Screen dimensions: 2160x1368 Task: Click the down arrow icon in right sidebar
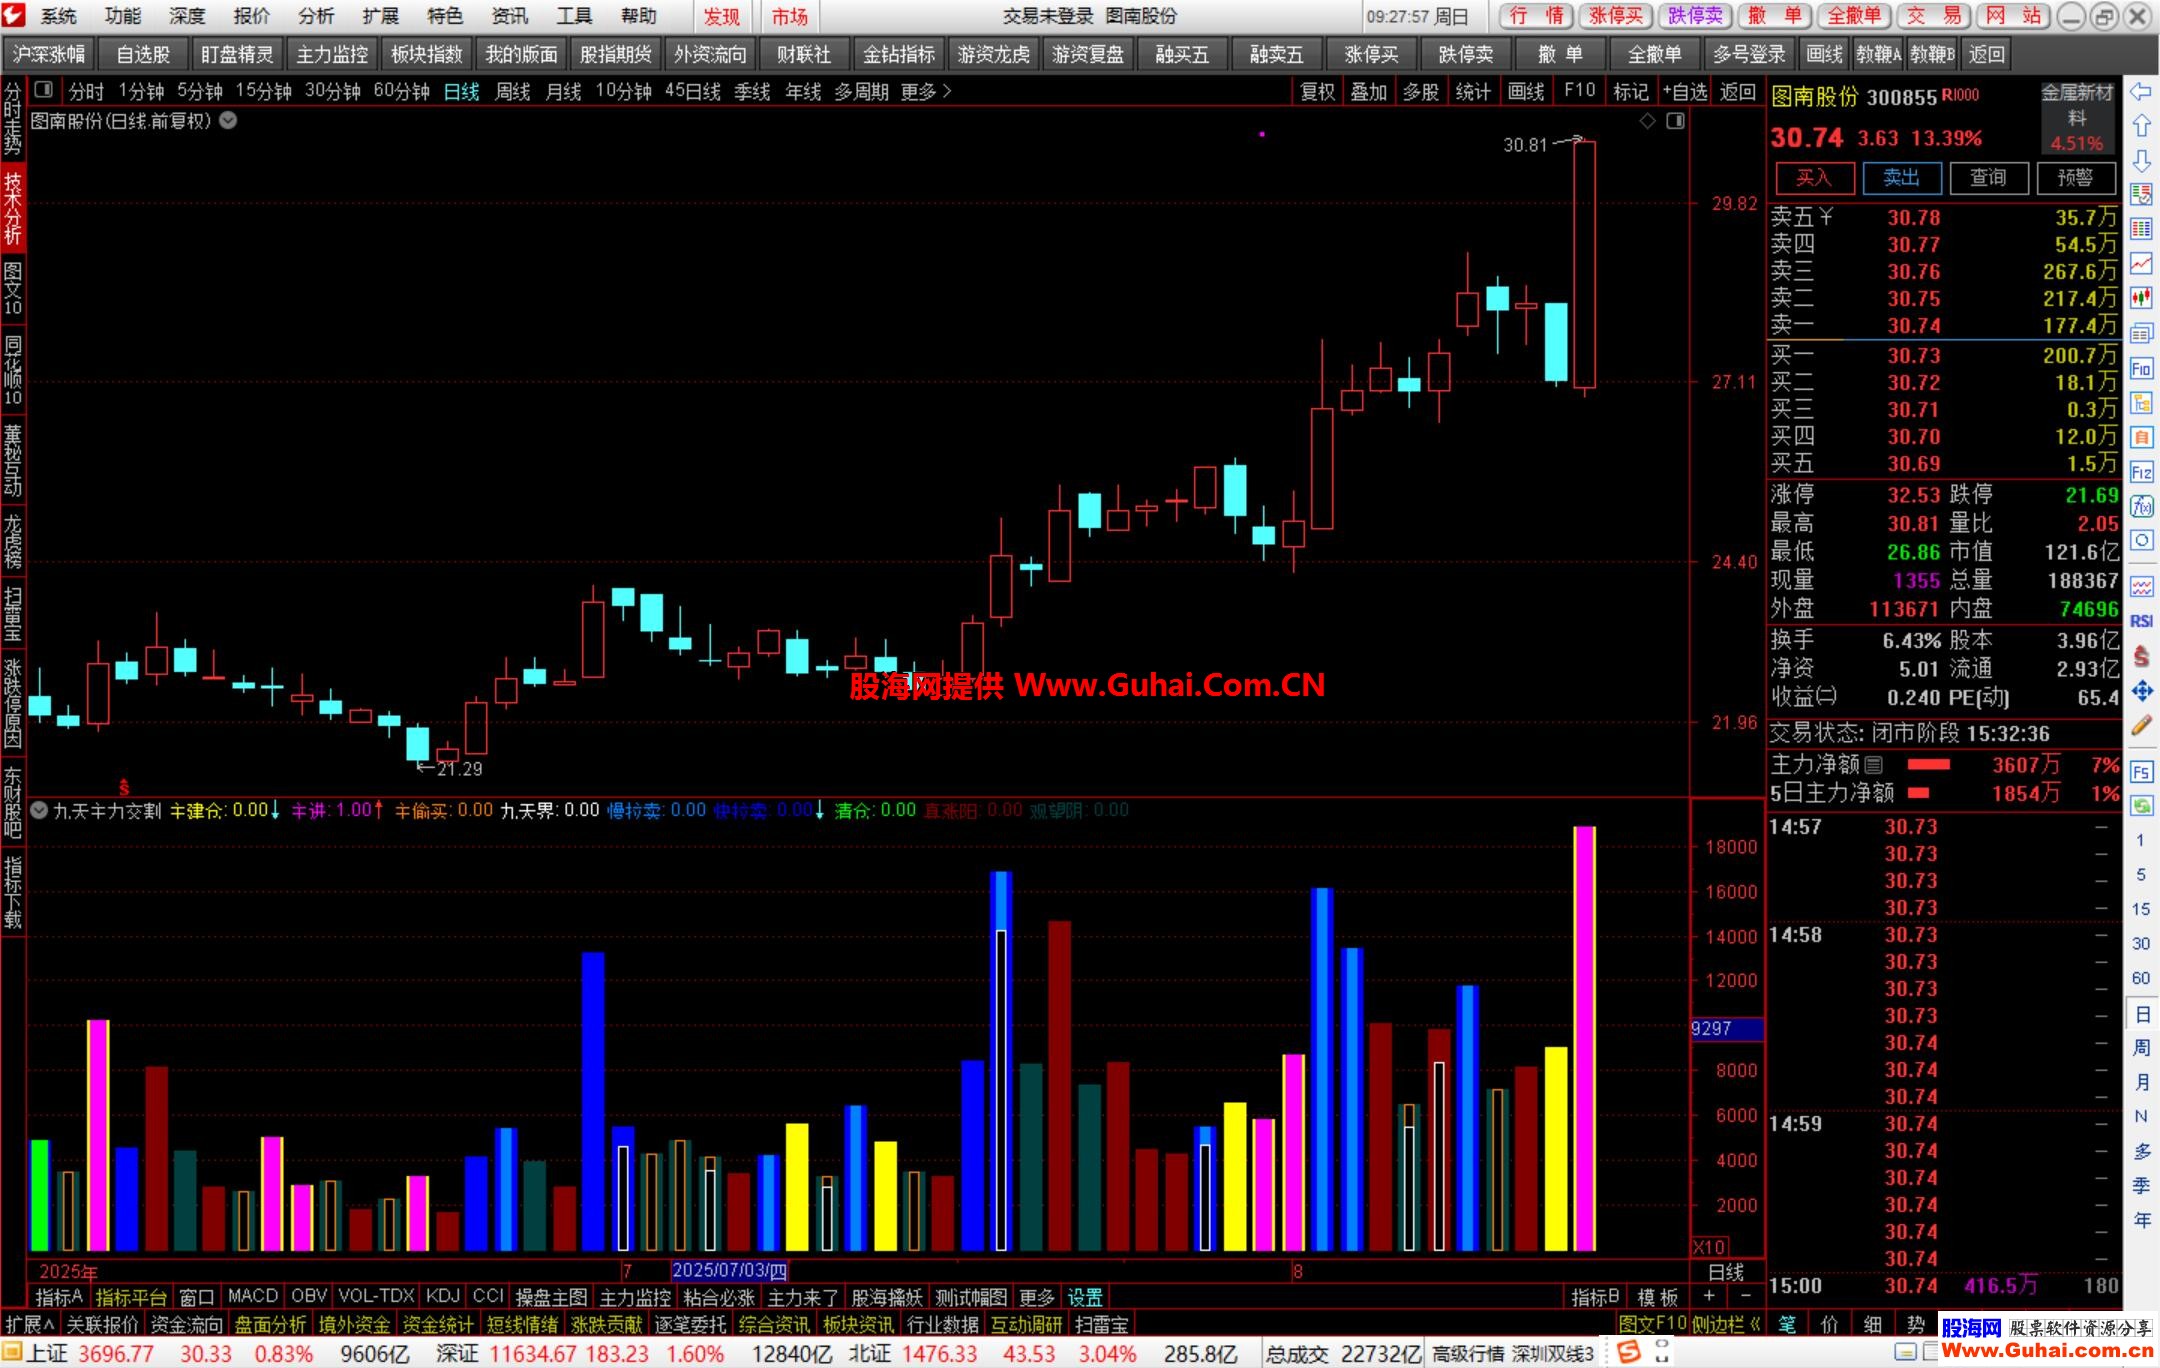[x=2141, y=160]
